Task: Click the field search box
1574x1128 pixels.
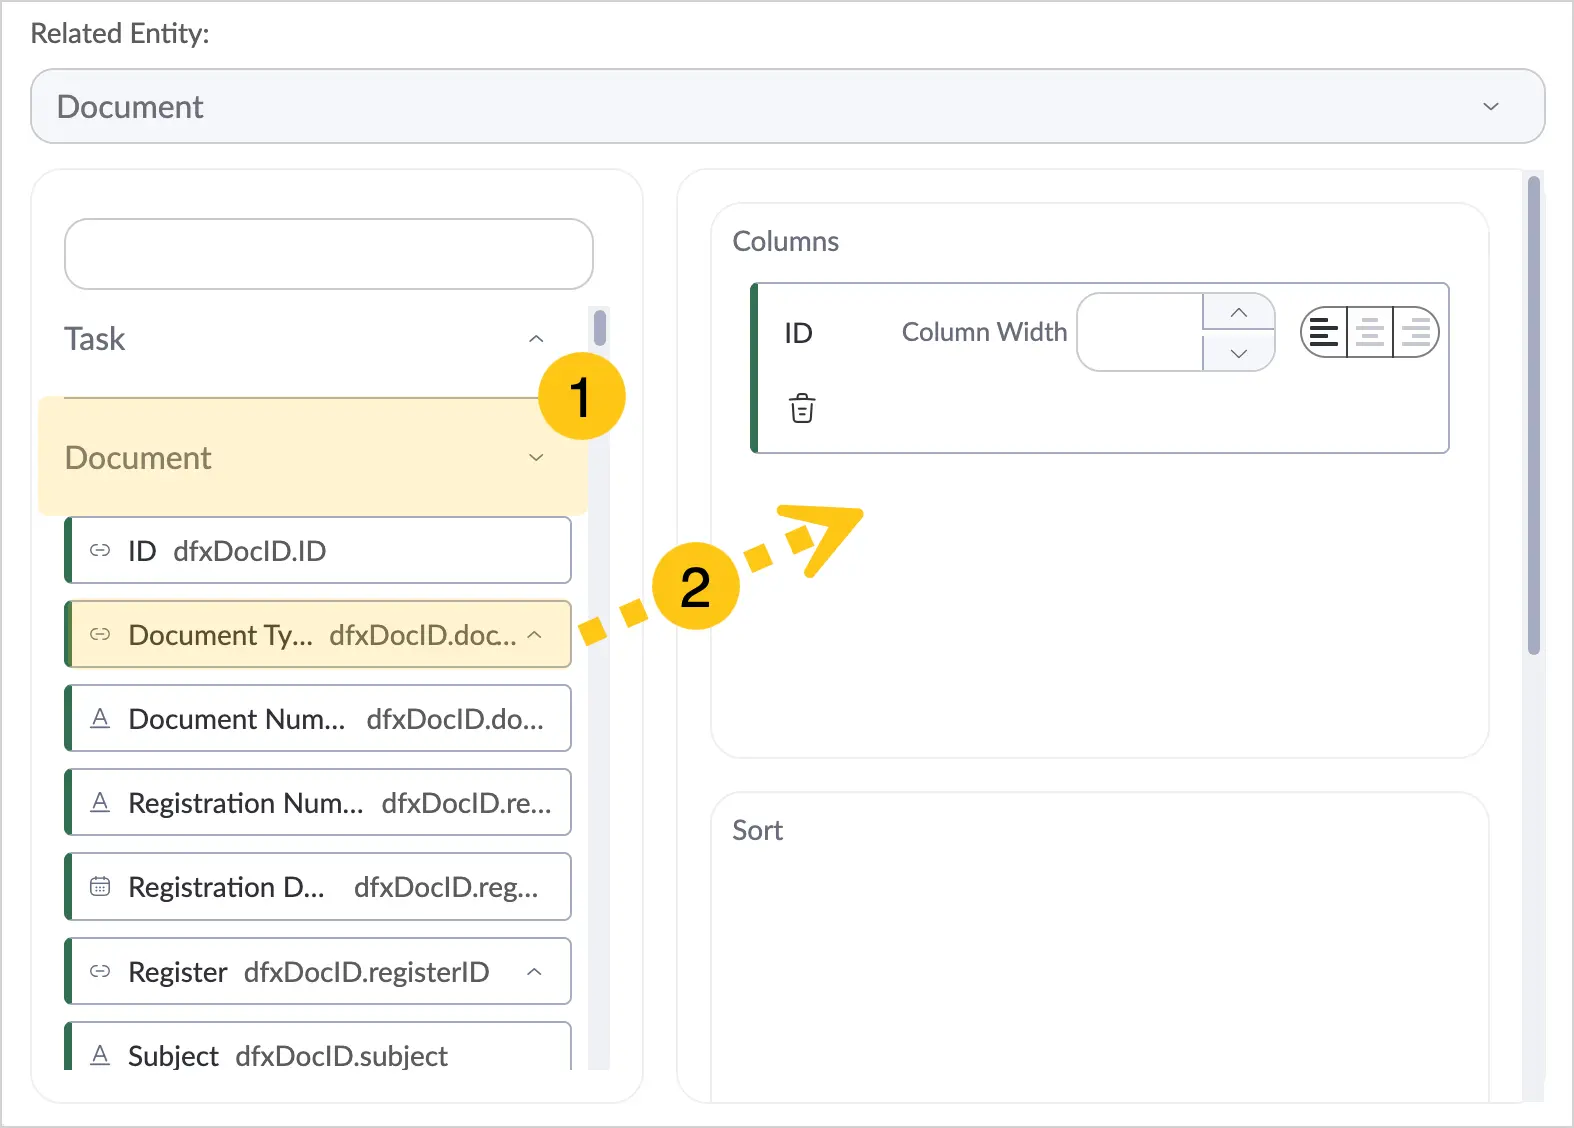Action: pyautogui.click(x=329, y=254)
